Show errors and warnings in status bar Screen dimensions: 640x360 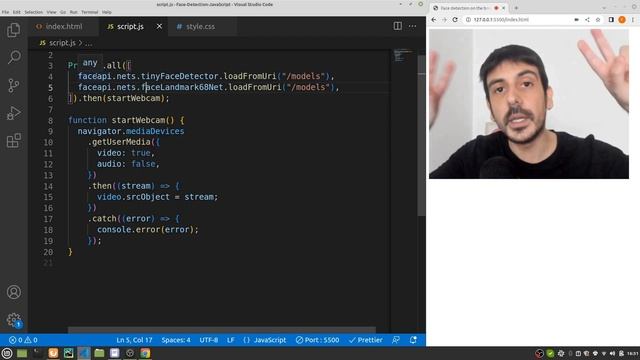(23, 340)
